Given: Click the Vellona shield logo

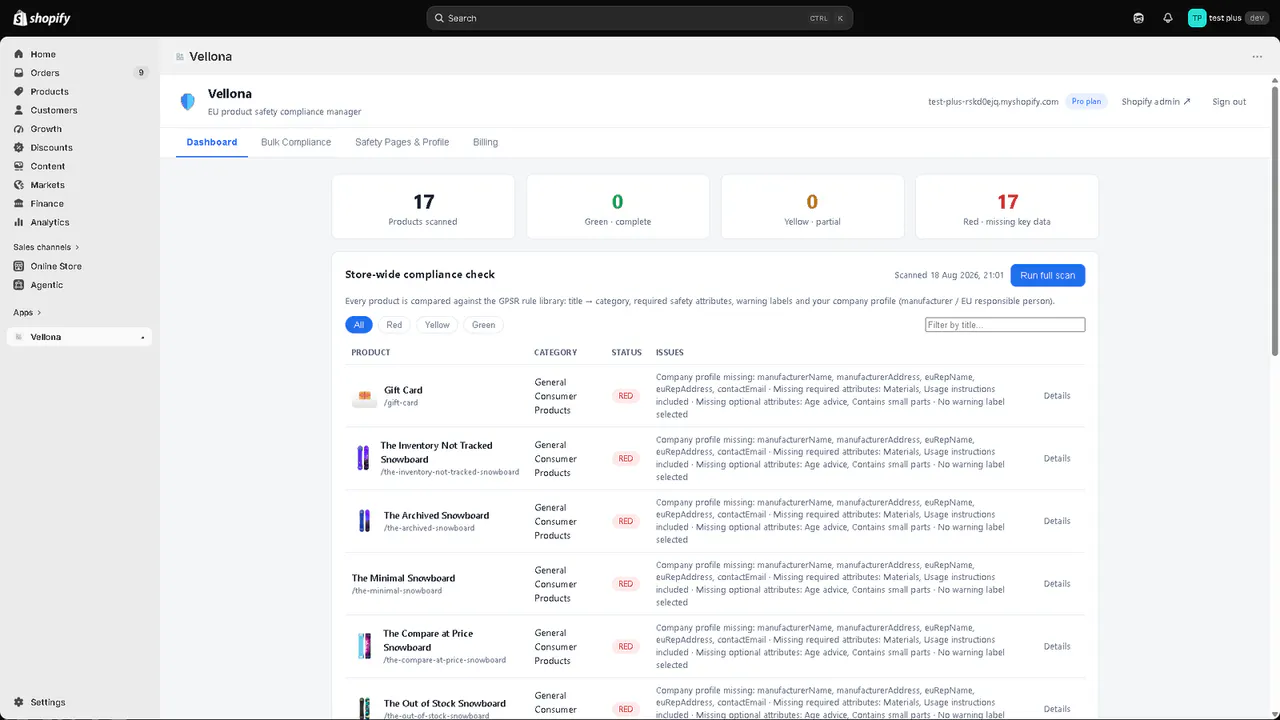Looking at the screenshot, I should 187,101.
